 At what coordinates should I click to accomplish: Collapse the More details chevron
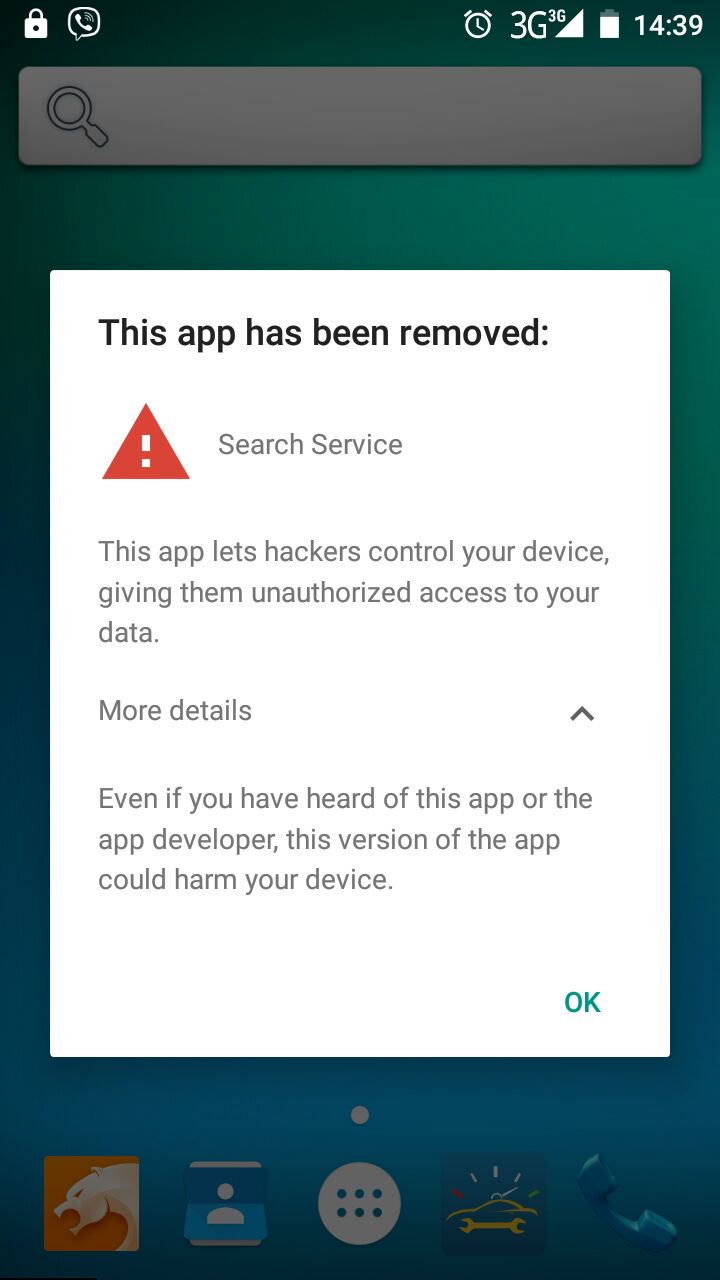(x=582, y=713)
